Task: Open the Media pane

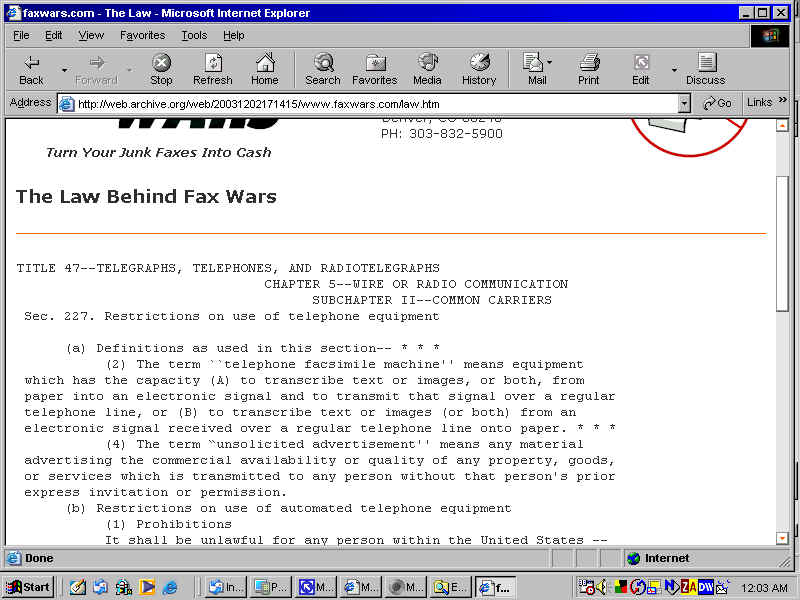Action: 427,70
